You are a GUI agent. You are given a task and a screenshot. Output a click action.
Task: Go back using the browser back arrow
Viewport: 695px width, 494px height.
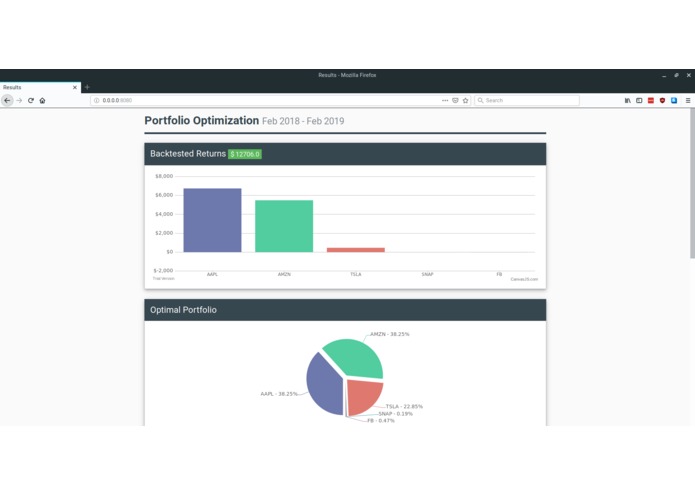point(7,101)
